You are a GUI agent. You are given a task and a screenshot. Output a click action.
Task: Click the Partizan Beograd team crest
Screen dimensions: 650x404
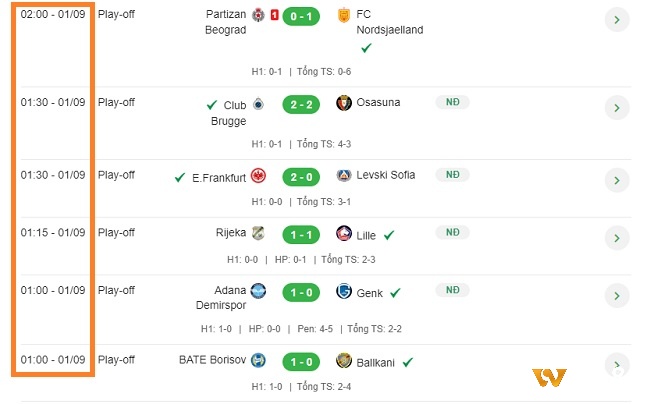[x=258, y=15]
